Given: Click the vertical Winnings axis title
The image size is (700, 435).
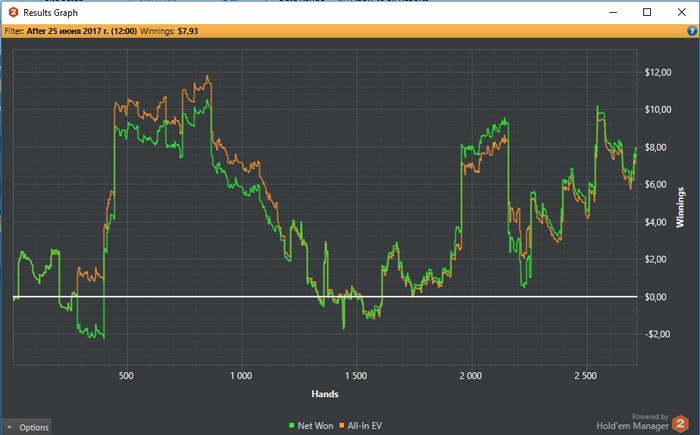Looking at the screenshot, I should pos(680,208).
